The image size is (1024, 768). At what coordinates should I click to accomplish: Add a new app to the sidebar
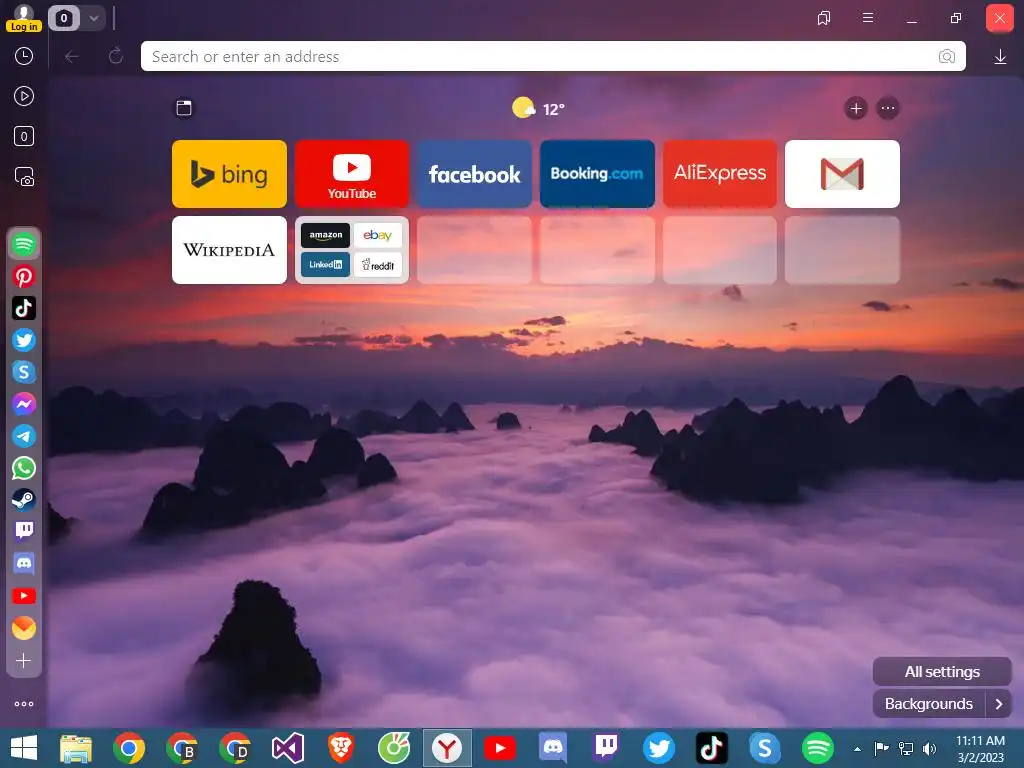24,660
